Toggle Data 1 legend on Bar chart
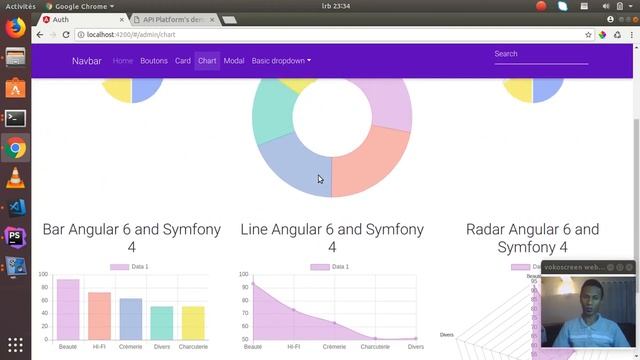 pyautogui.click(x=129, y=267)
